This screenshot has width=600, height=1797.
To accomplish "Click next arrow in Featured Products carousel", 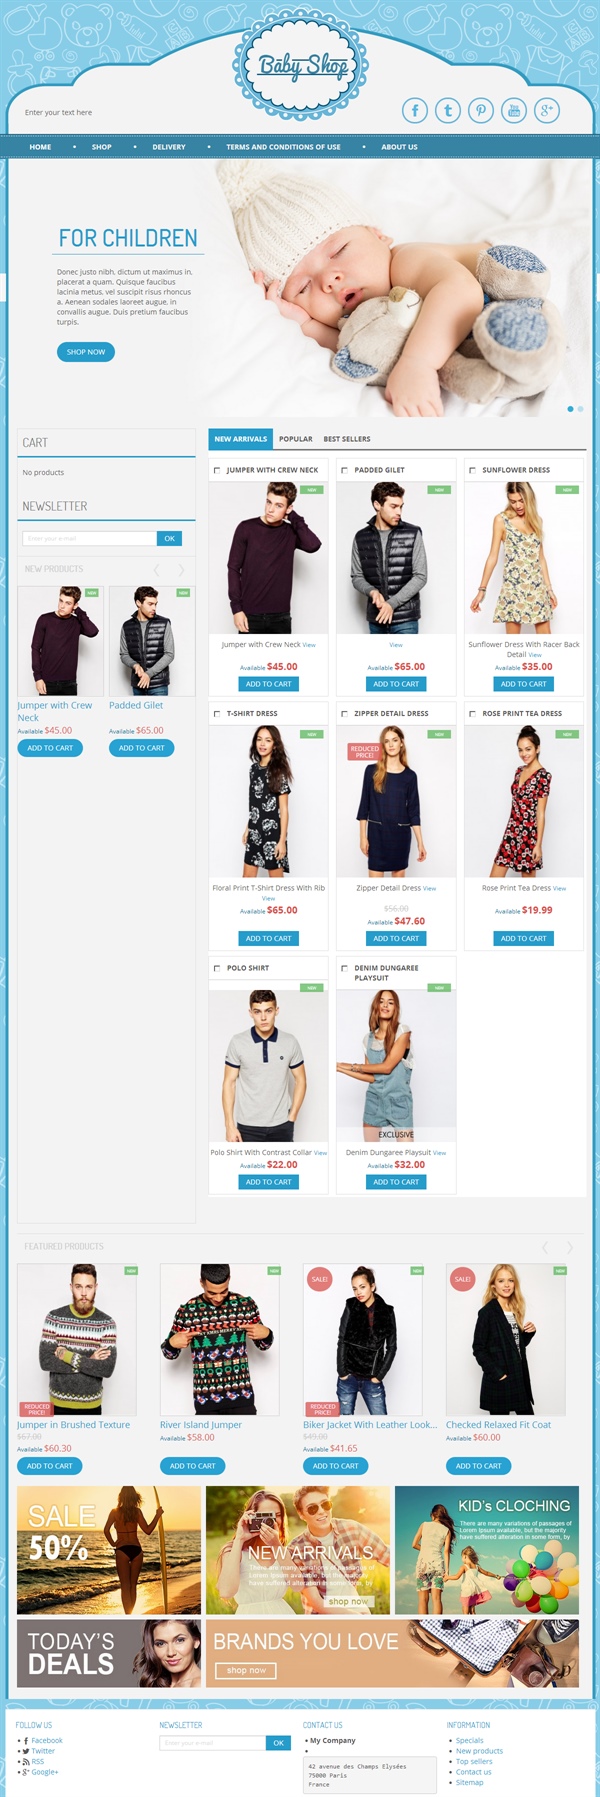I will 570,1247.
